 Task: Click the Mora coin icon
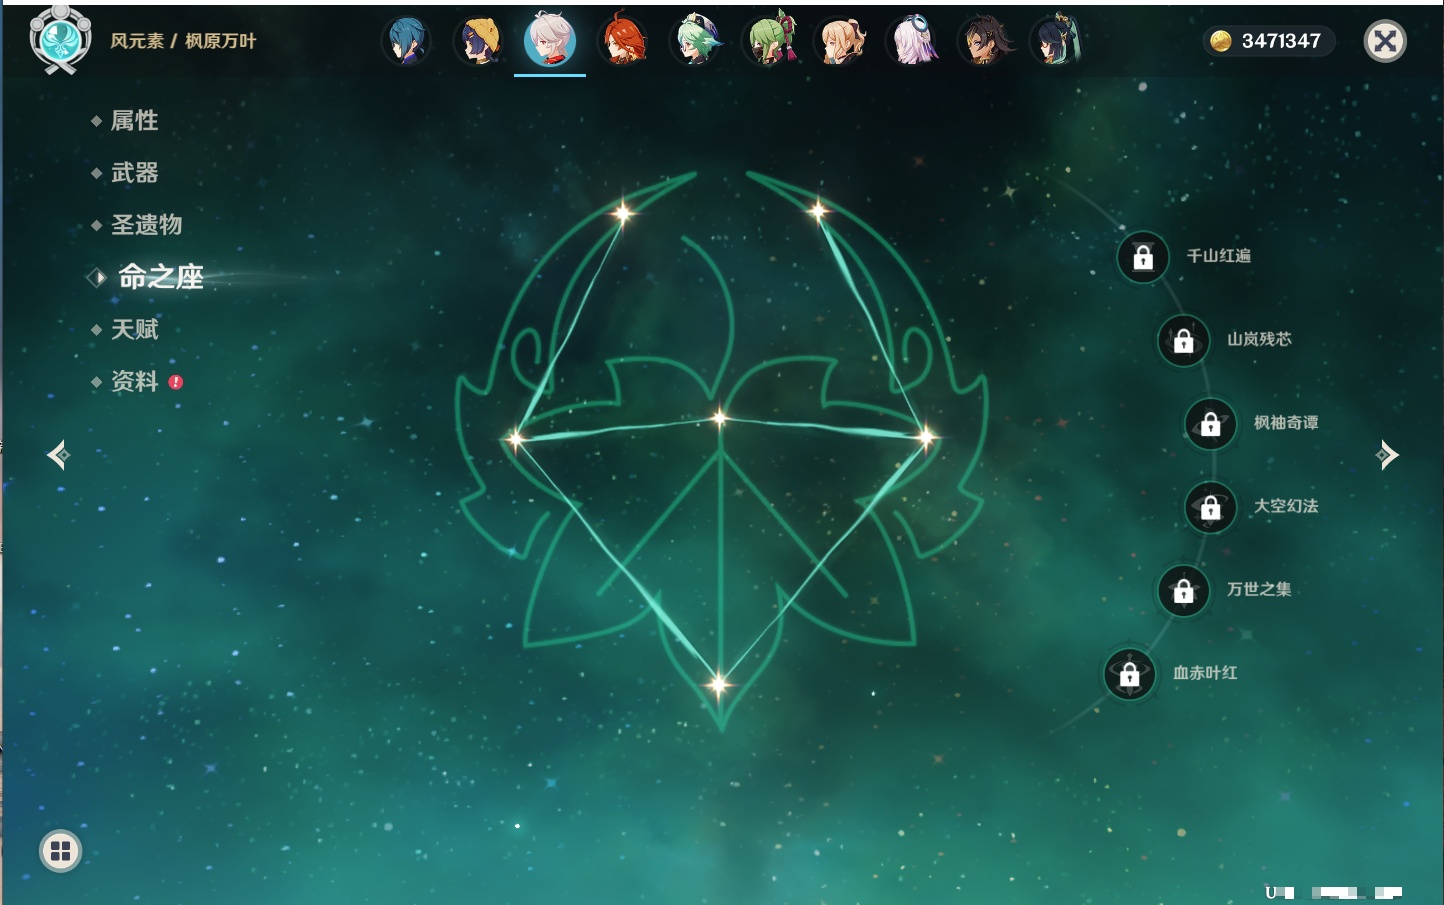pyautogui.click(x=1220, y=41)
